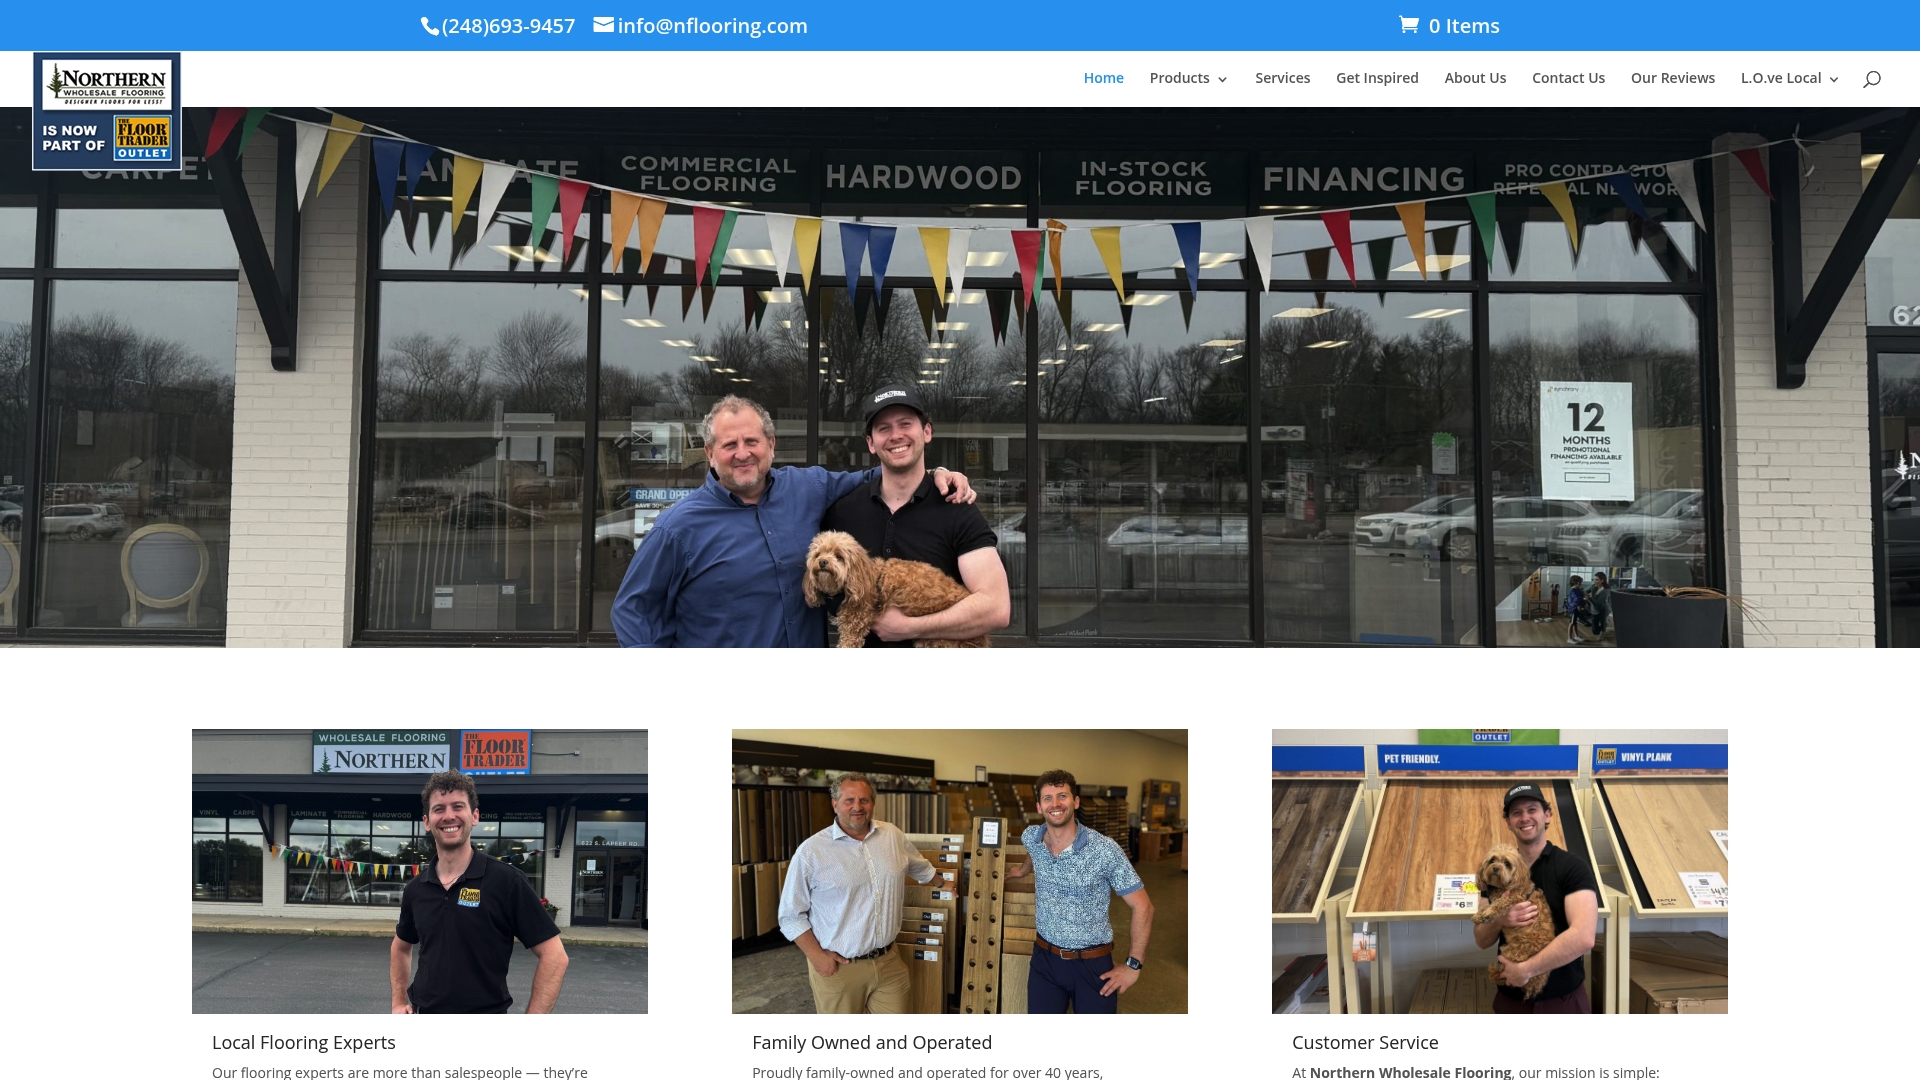Click the Northern Wholesale Flooring logo
Screen dimensions: 1920x1080
(107, 111)
